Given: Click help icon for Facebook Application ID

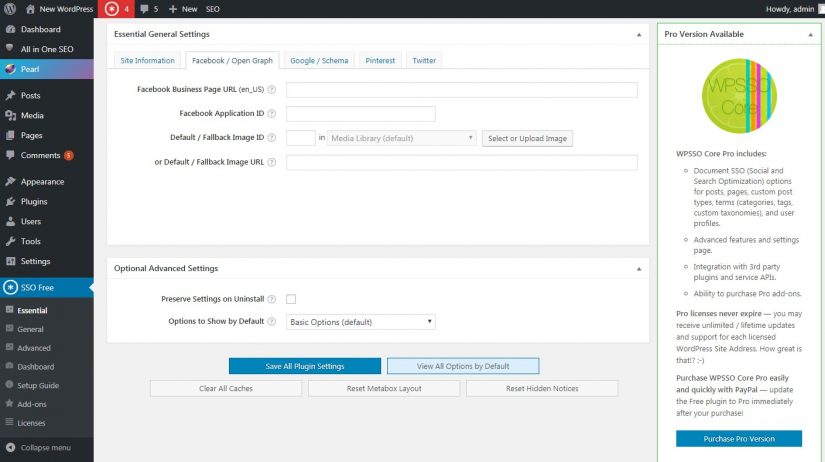Looking at the screenshot, I should coord(271,113).
